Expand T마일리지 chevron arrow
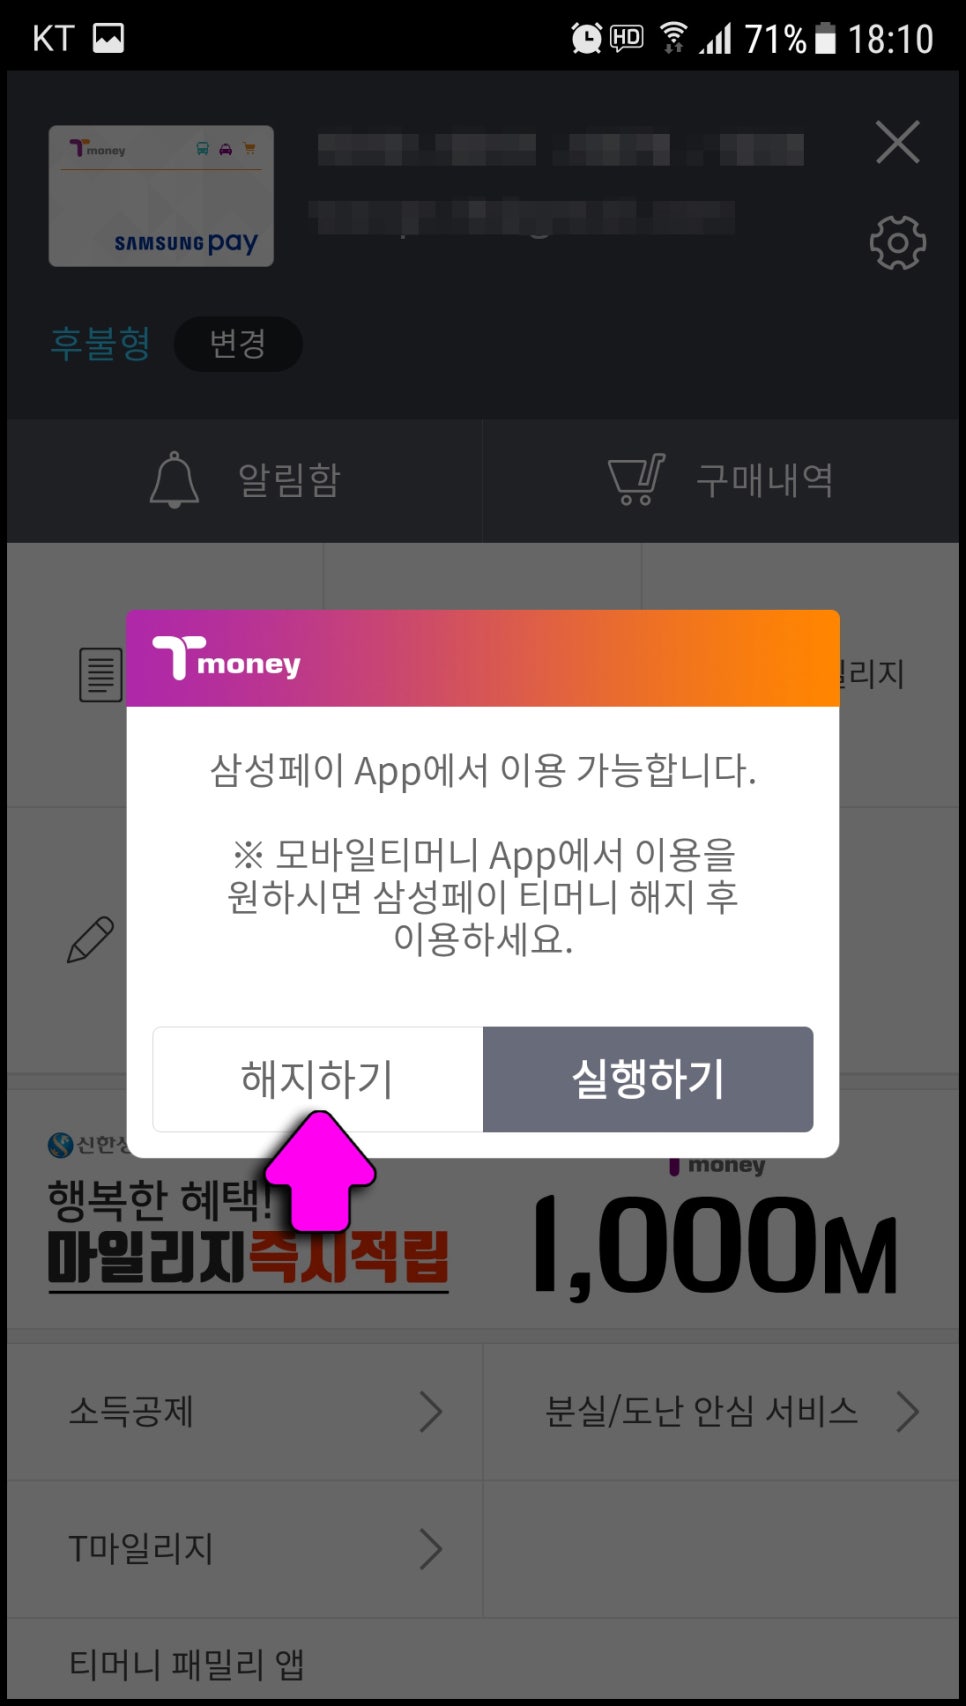Viewport: 966px width, 1706px height. click(430, 1549)
